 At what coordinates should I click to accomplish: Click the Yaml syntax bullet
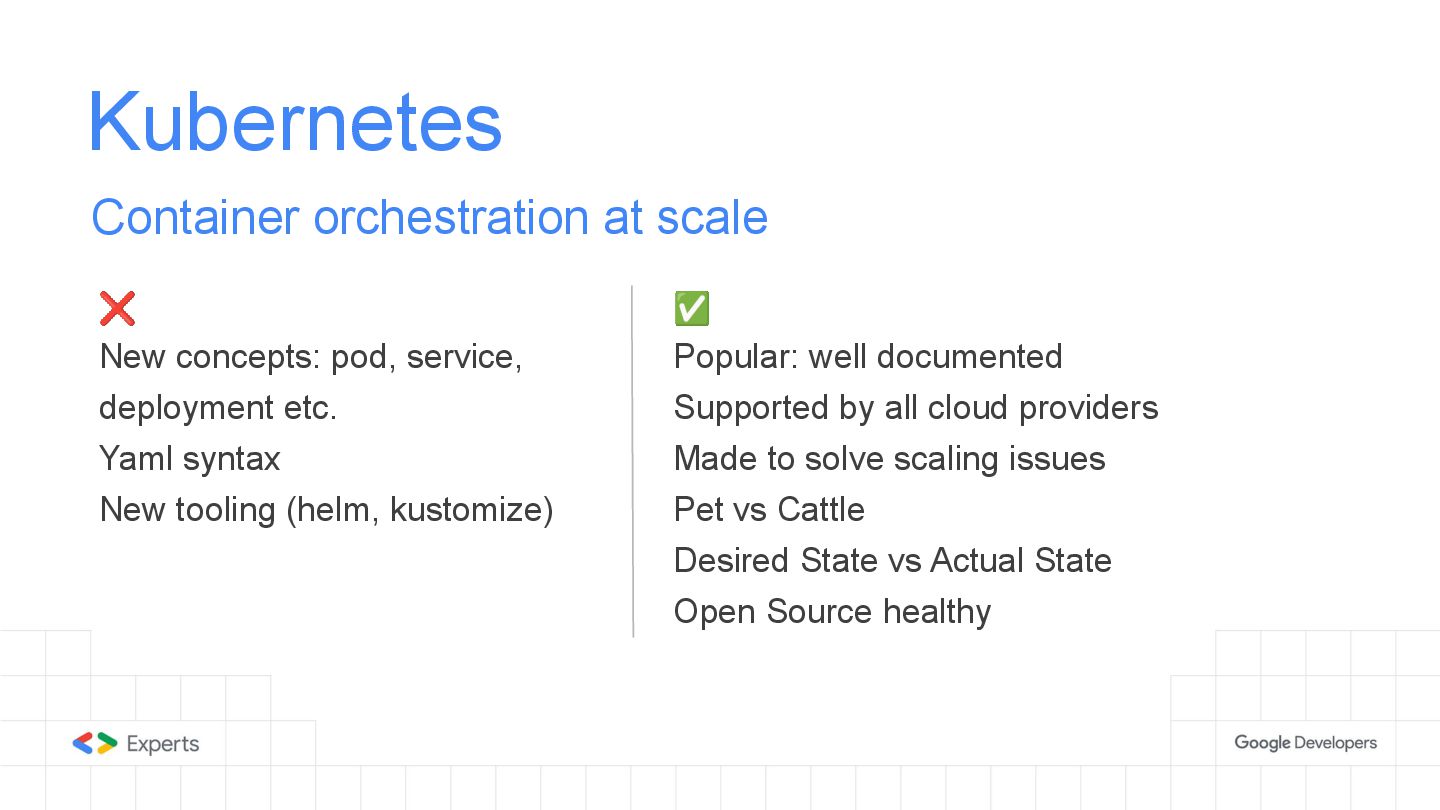click(190, 459)
